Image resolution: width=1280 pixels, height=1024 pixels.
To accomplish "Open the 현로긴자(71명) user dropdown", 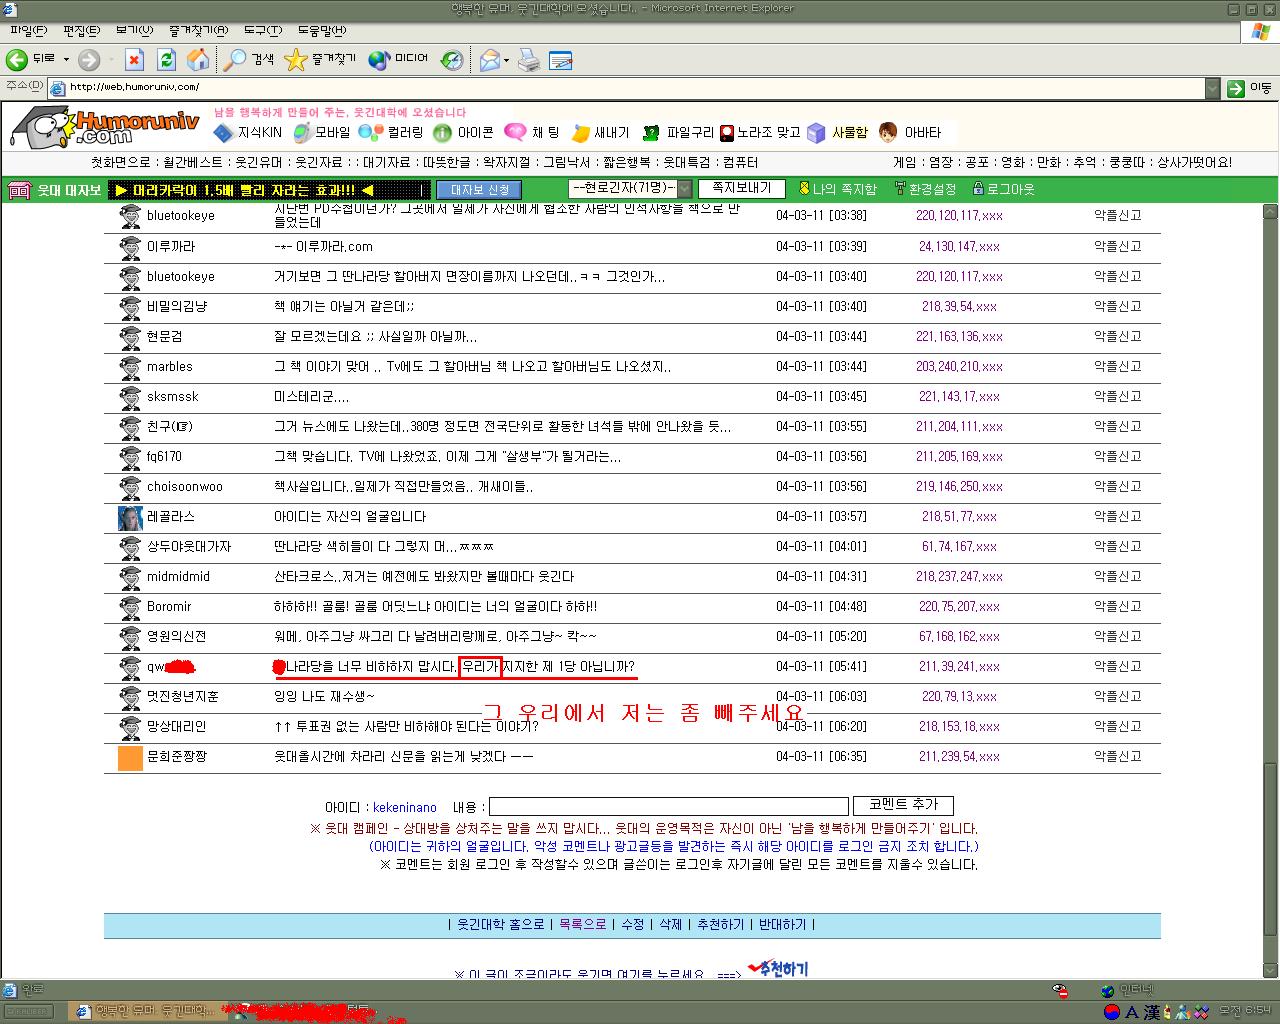I will 630,189.
